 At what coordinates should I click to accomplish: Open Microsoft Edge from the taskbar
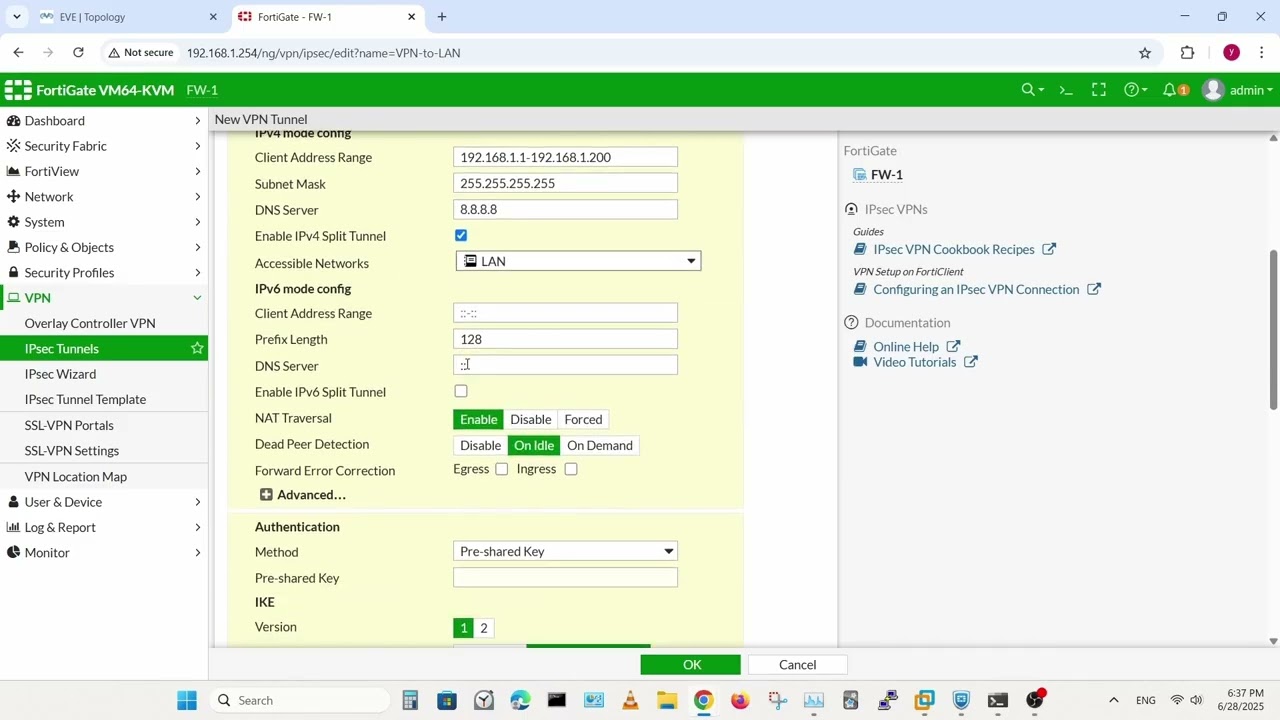tap(520, 700)
